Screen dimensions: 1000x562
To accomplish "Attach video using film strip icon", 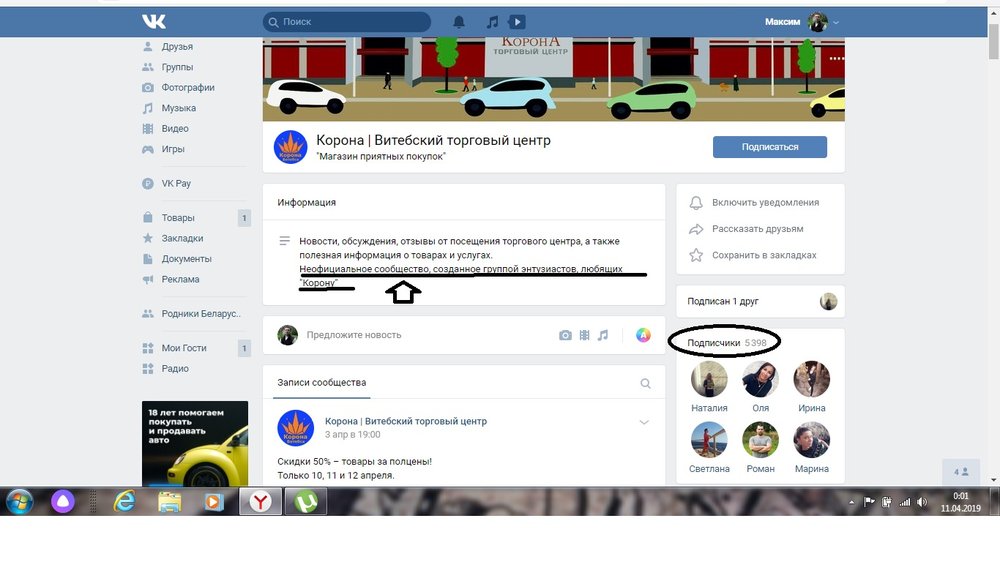I will 584,335.
